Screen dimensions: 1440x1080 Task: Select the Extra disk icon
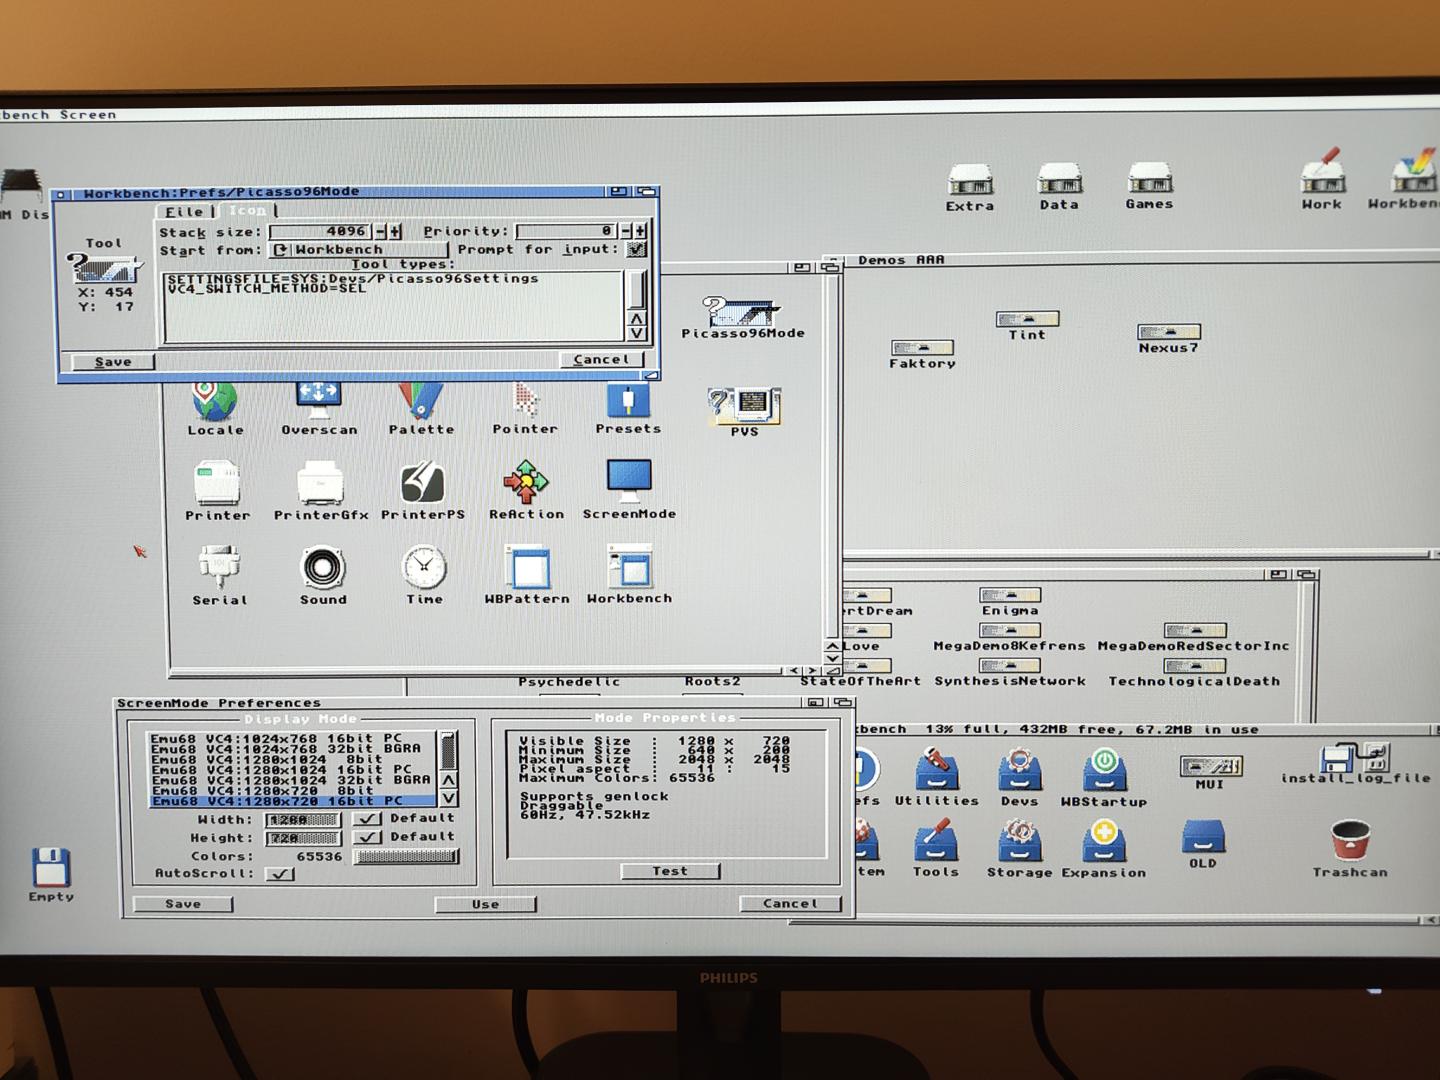pyautogui.click(x=970, y=181)
